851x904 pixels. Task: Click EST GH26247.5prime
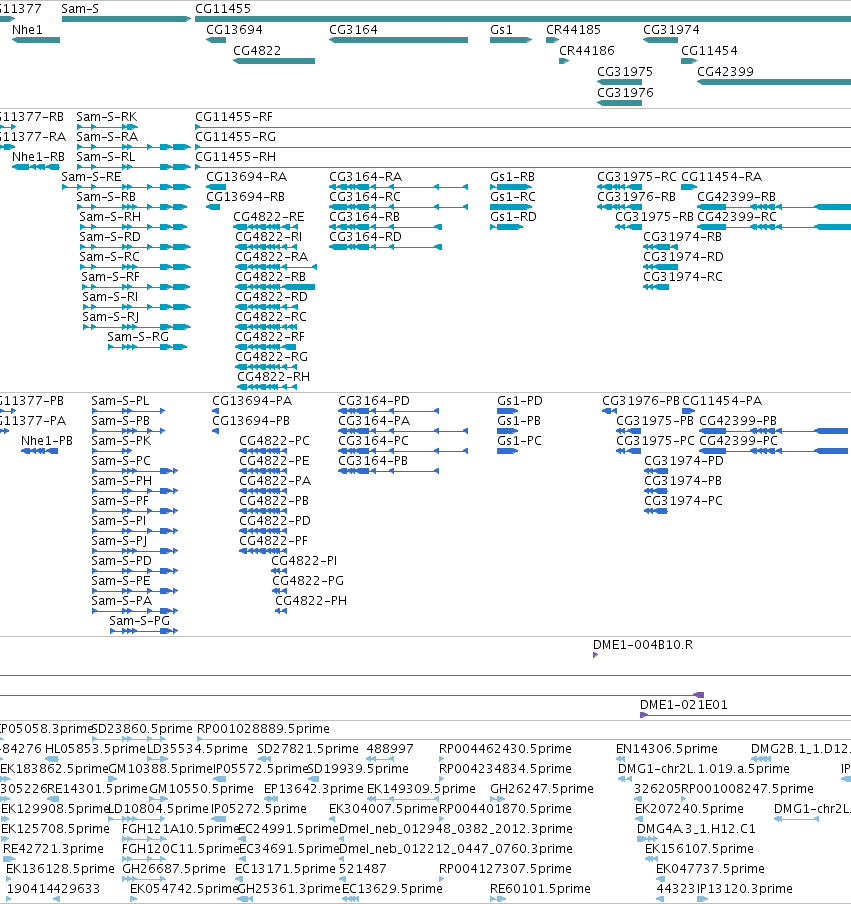(x=541, y=789)
